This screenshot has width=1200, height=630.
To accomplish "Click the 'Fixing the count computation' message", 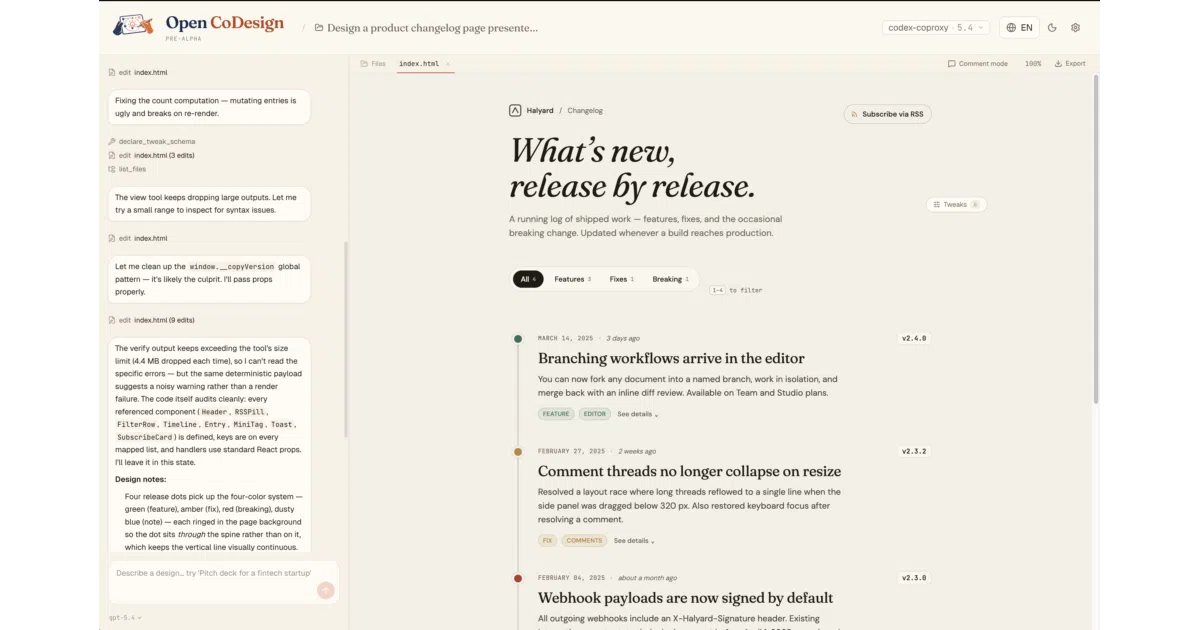I will click(x=210, y=107).
